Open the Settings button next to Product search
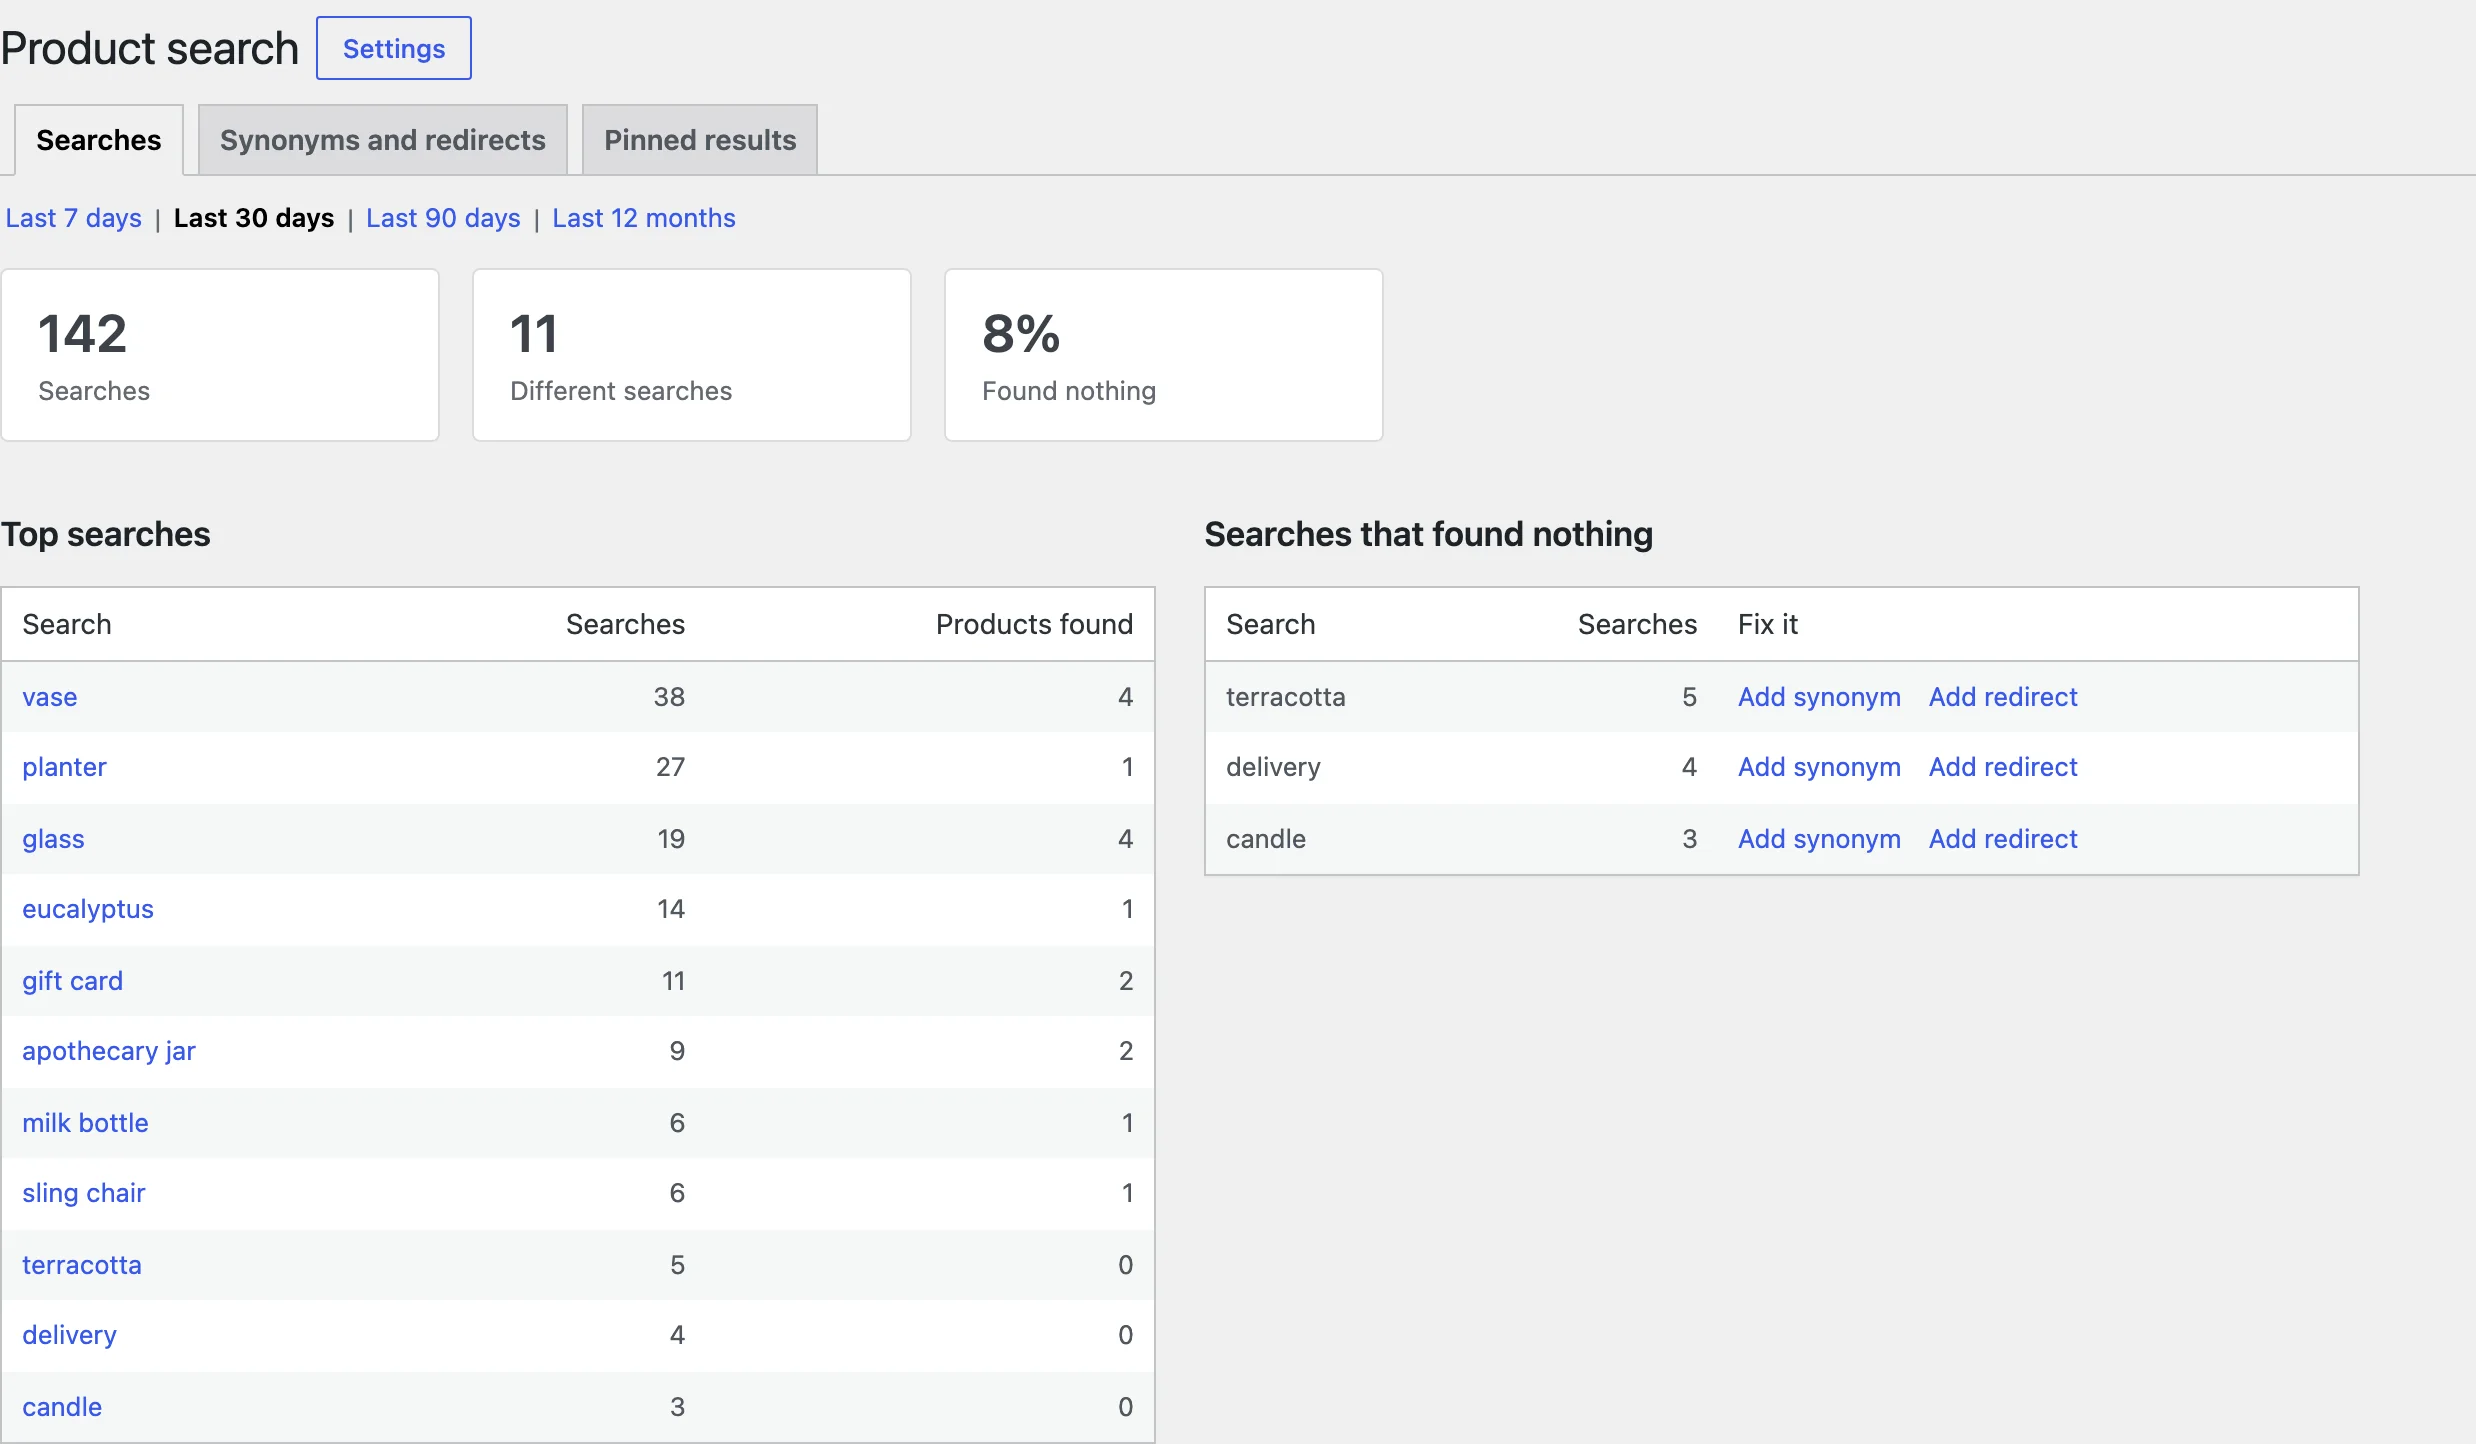This screenshot has width=2476, height=1444. [x=394, y=48]
